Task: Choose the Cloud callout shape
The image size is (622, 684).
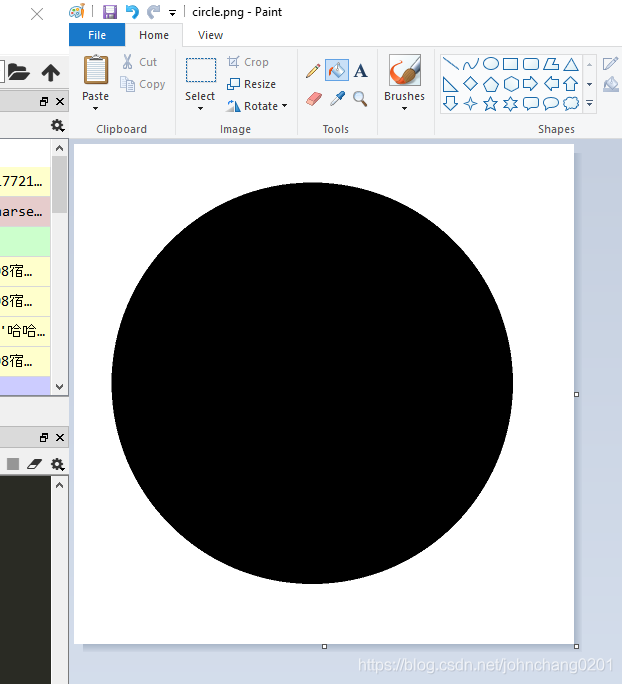Action: pyautogui.click(x=571, y=104)
